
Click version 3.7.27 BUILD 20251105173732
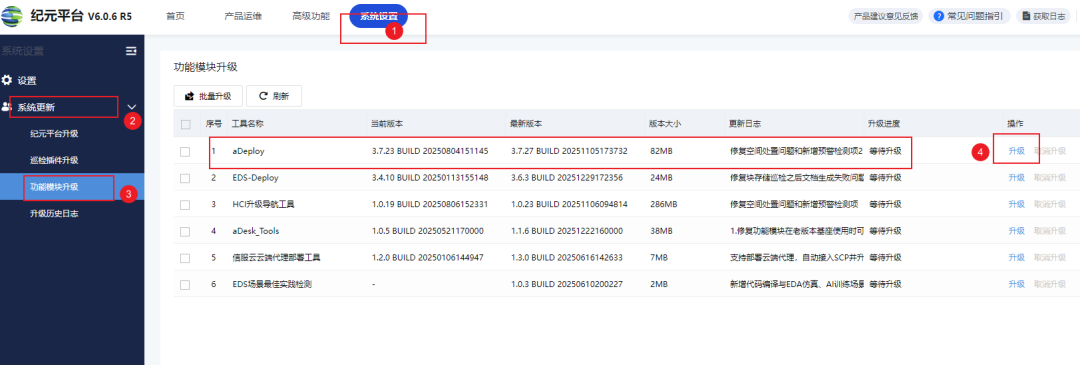570,152
